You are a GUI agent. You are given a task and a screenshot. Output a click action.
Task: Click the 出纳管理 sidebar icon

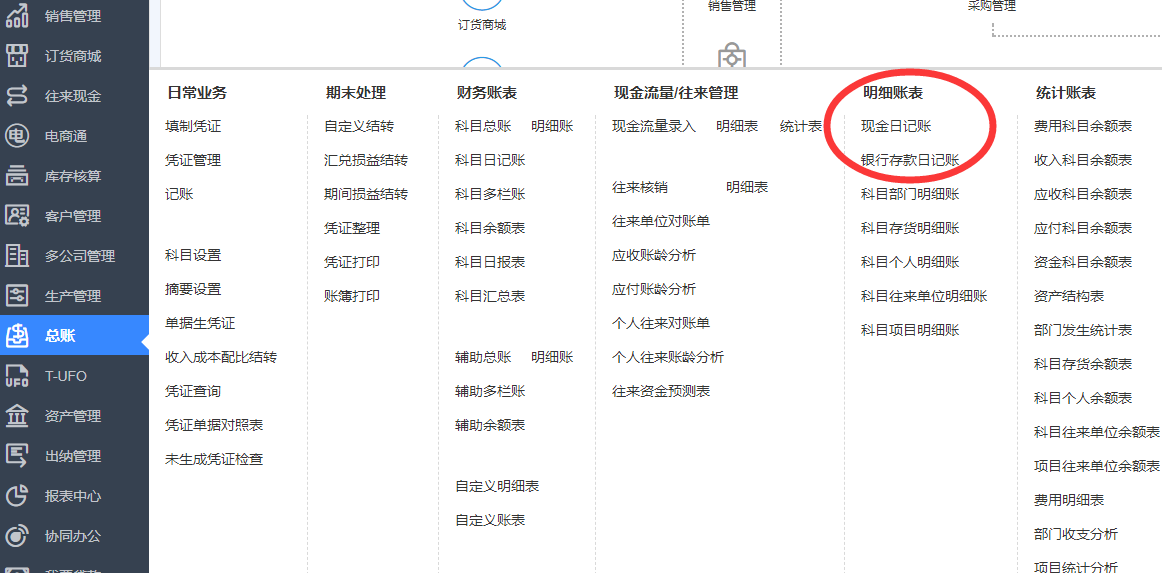pyautogui.click(x=17, y=456)
